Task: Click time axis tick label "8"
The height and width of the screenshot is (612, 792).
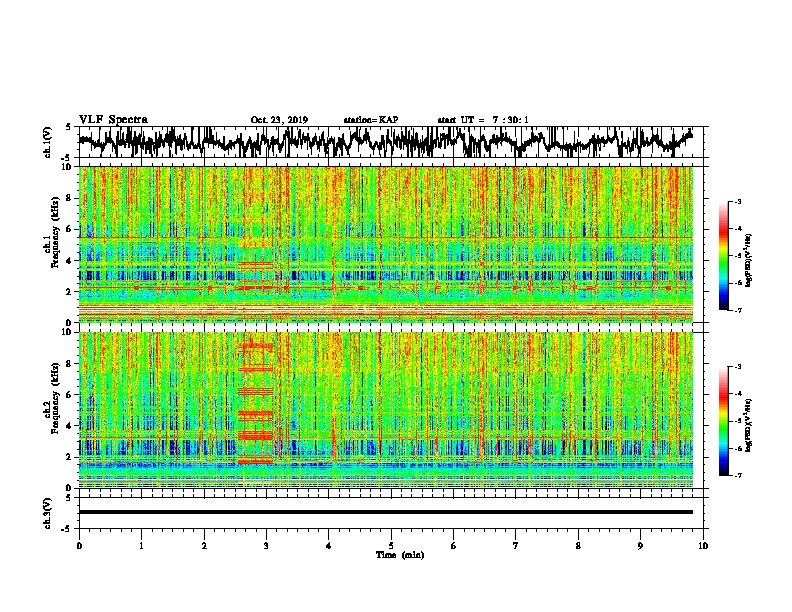Action: tap(578, 546)
